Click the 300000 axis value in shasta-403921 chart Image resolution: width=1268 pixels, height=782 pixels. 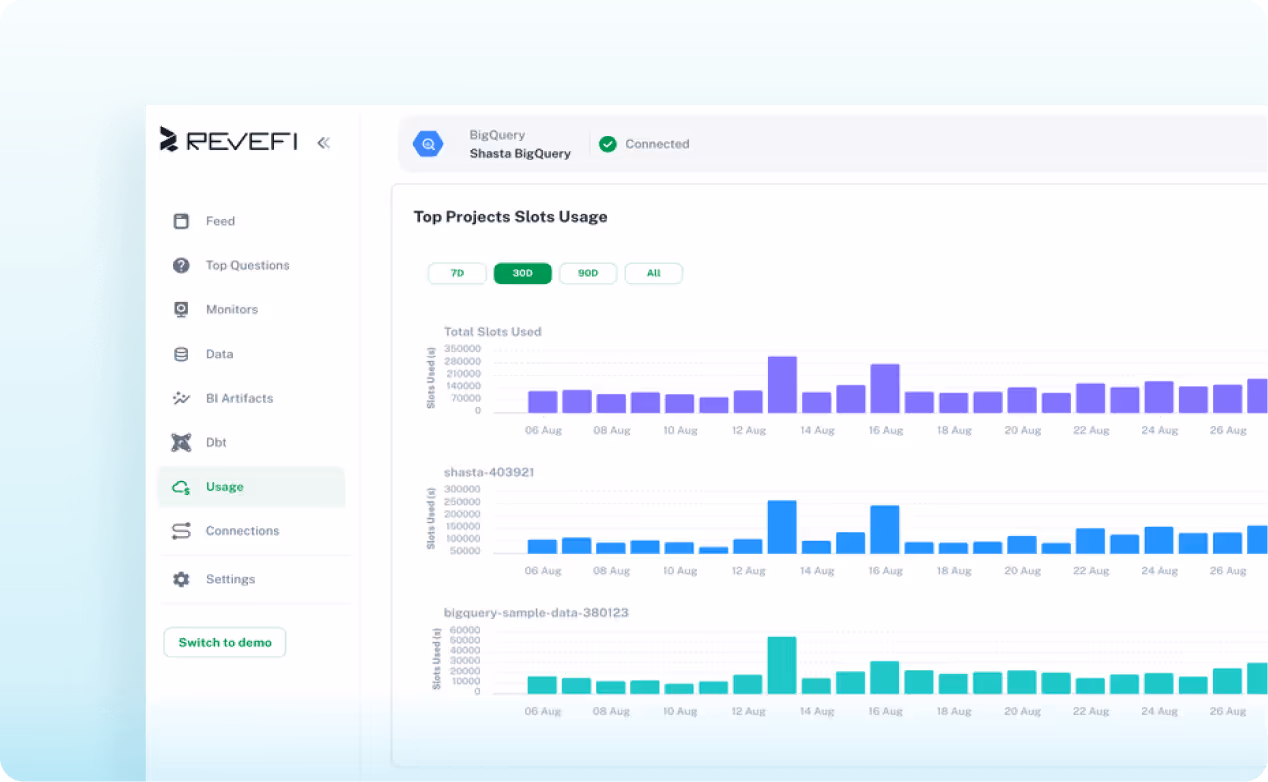[x=462, y=490]
